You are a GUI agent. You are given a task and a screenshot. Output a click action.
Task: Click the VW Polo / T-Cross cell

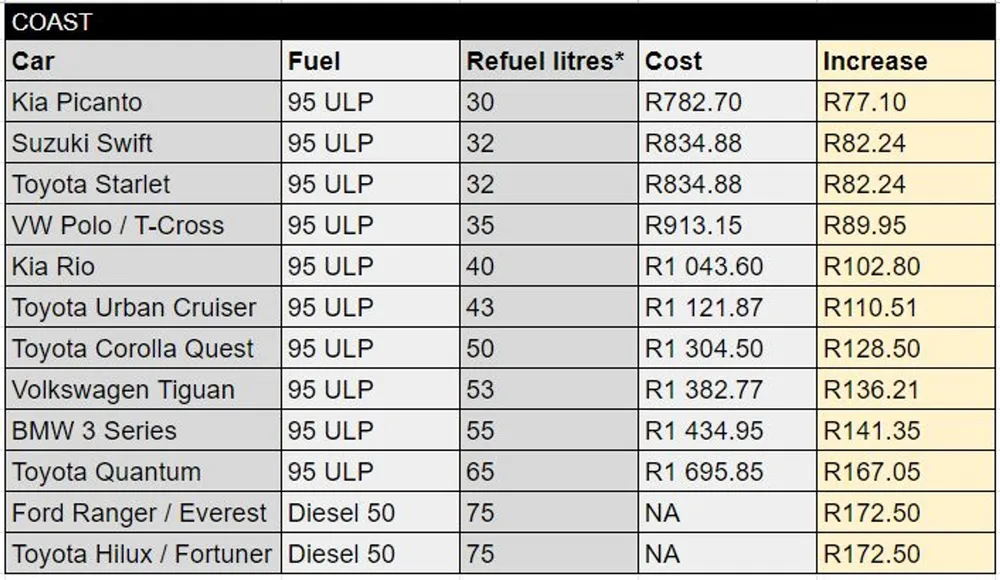[x=143, y=225]
